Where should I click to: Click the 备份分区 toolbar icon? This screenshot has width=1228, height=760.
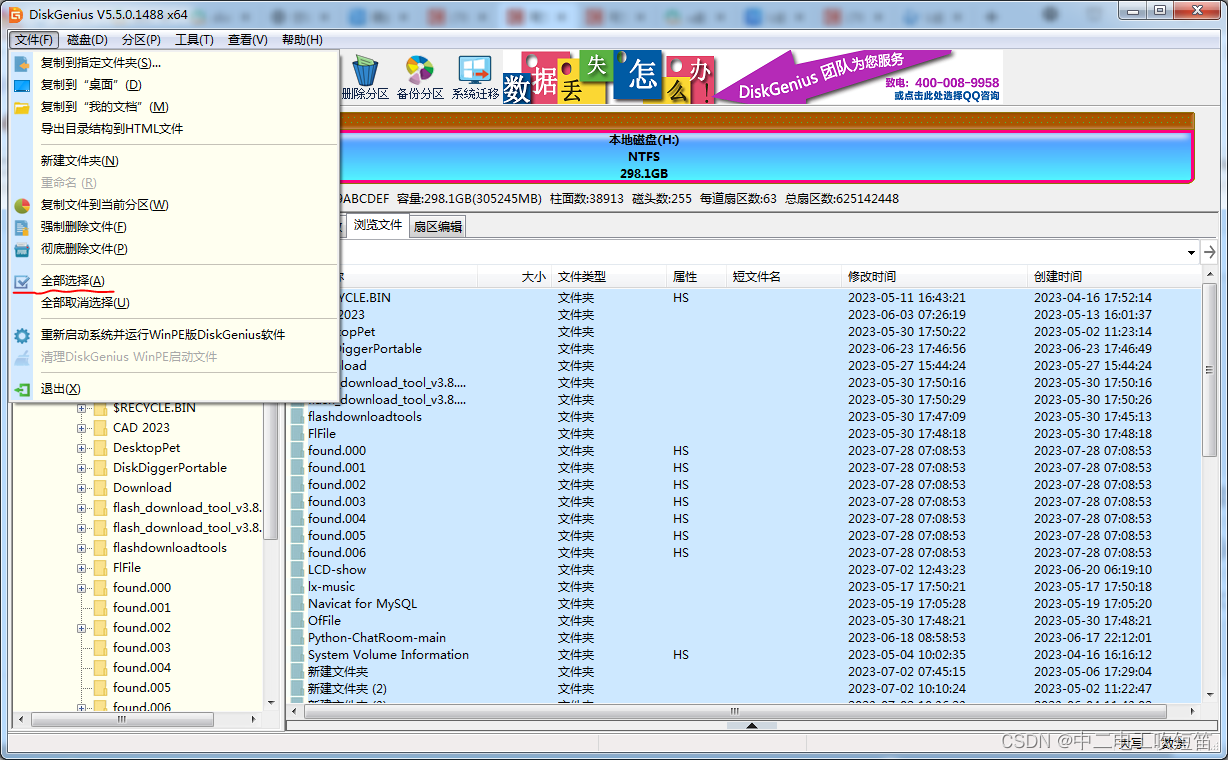[x=420, y=71]
